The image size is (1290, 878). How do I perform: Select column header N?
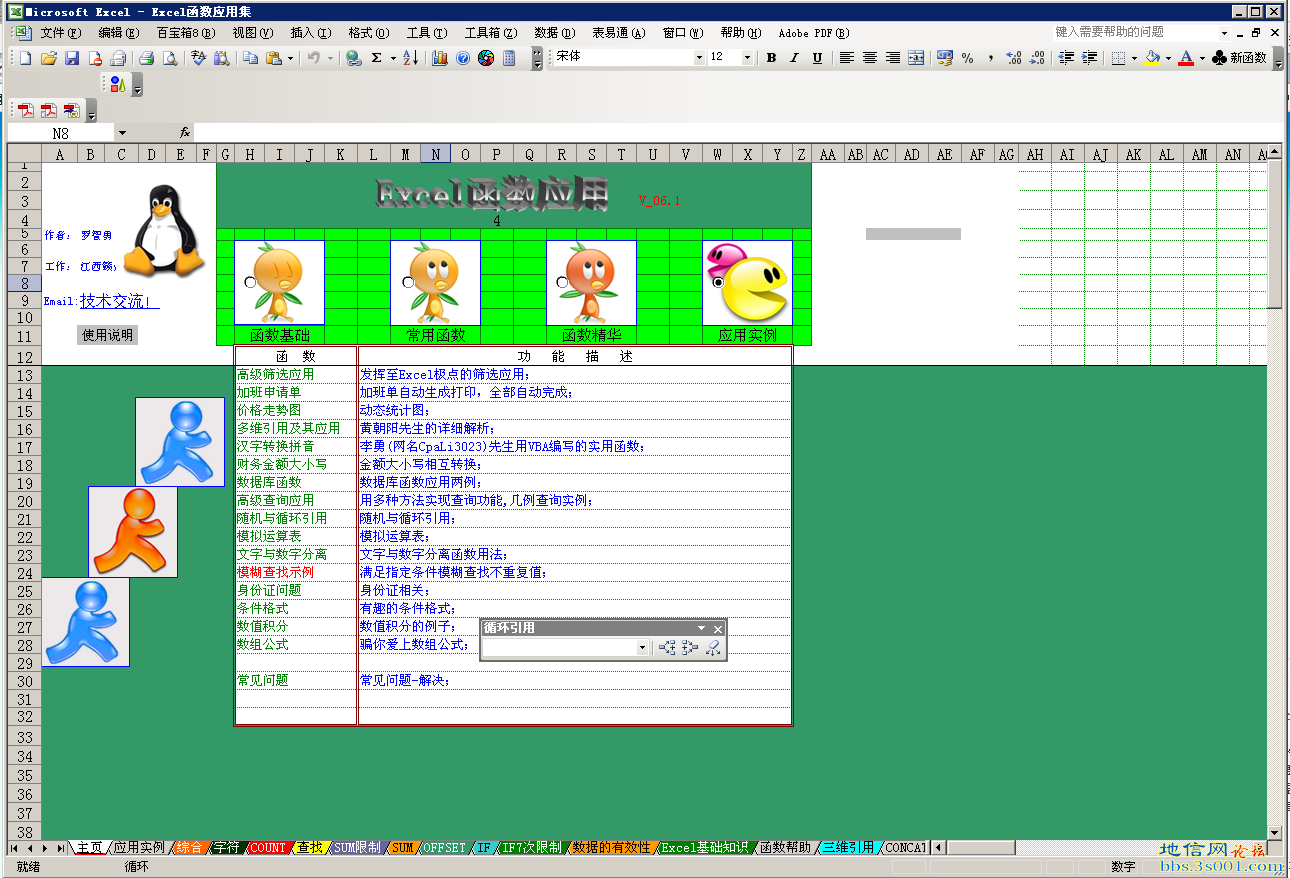coord(435,154)
